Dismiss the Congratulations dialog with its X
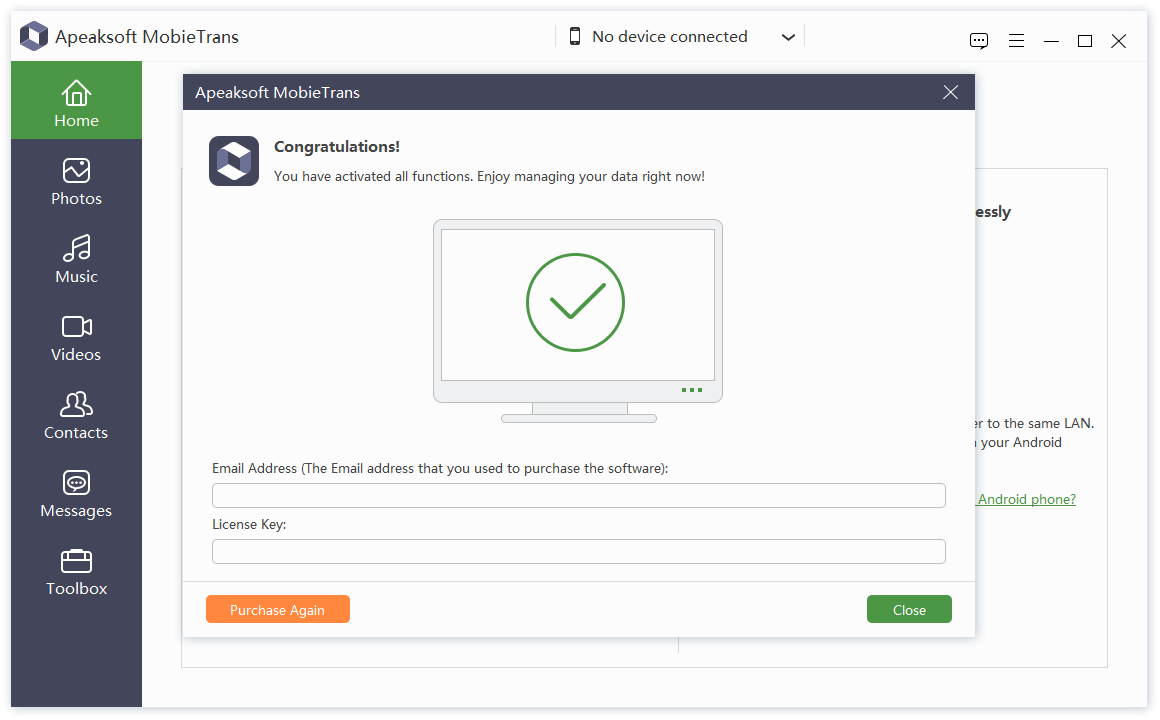The width and height of the screenshot is (1160, 720). [949, 91]
